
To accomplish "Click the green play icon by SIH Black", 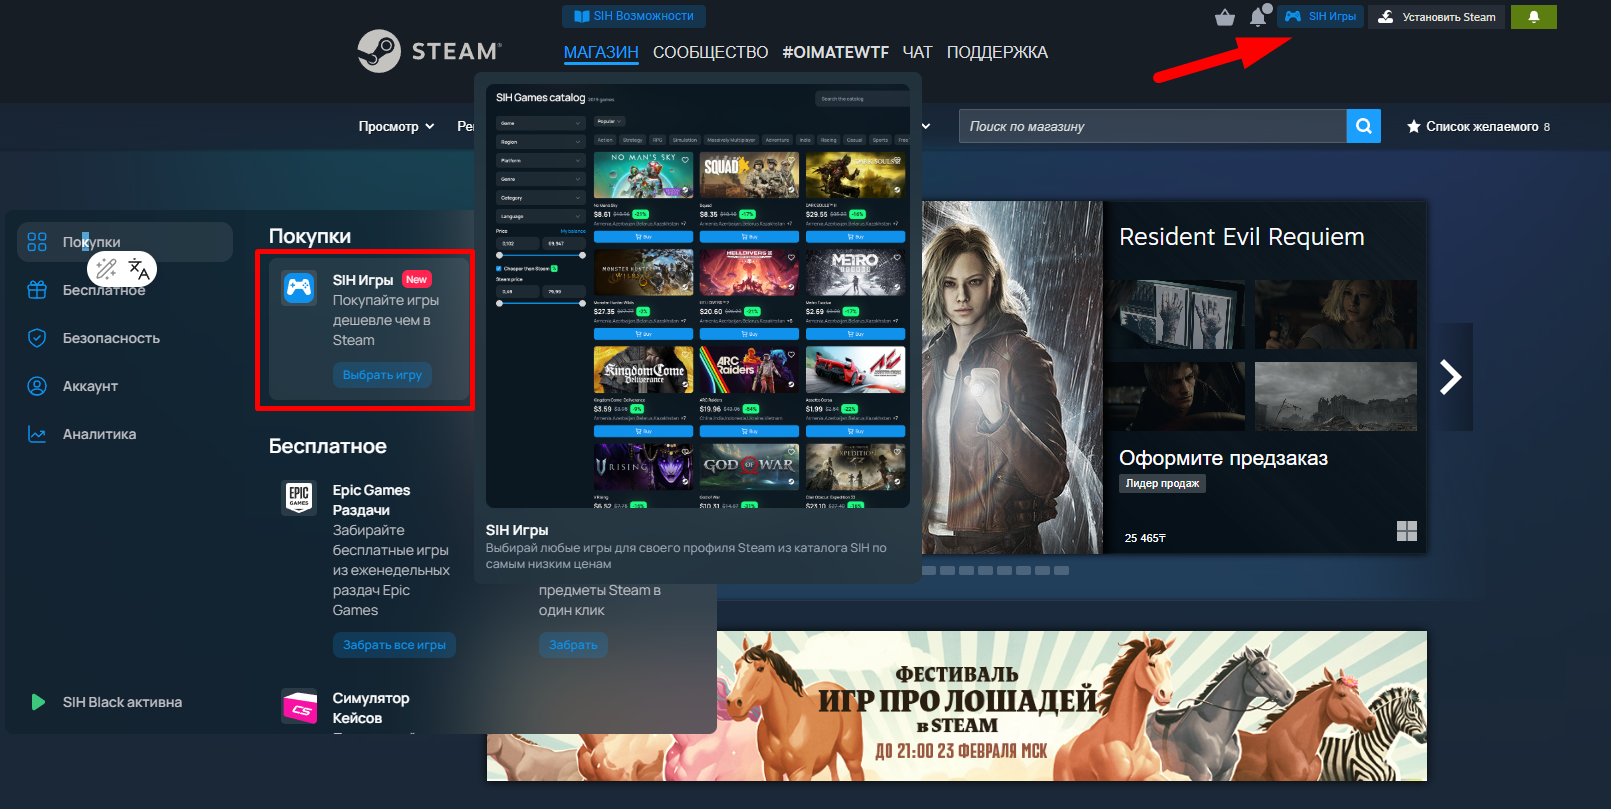I will (38, 702).
